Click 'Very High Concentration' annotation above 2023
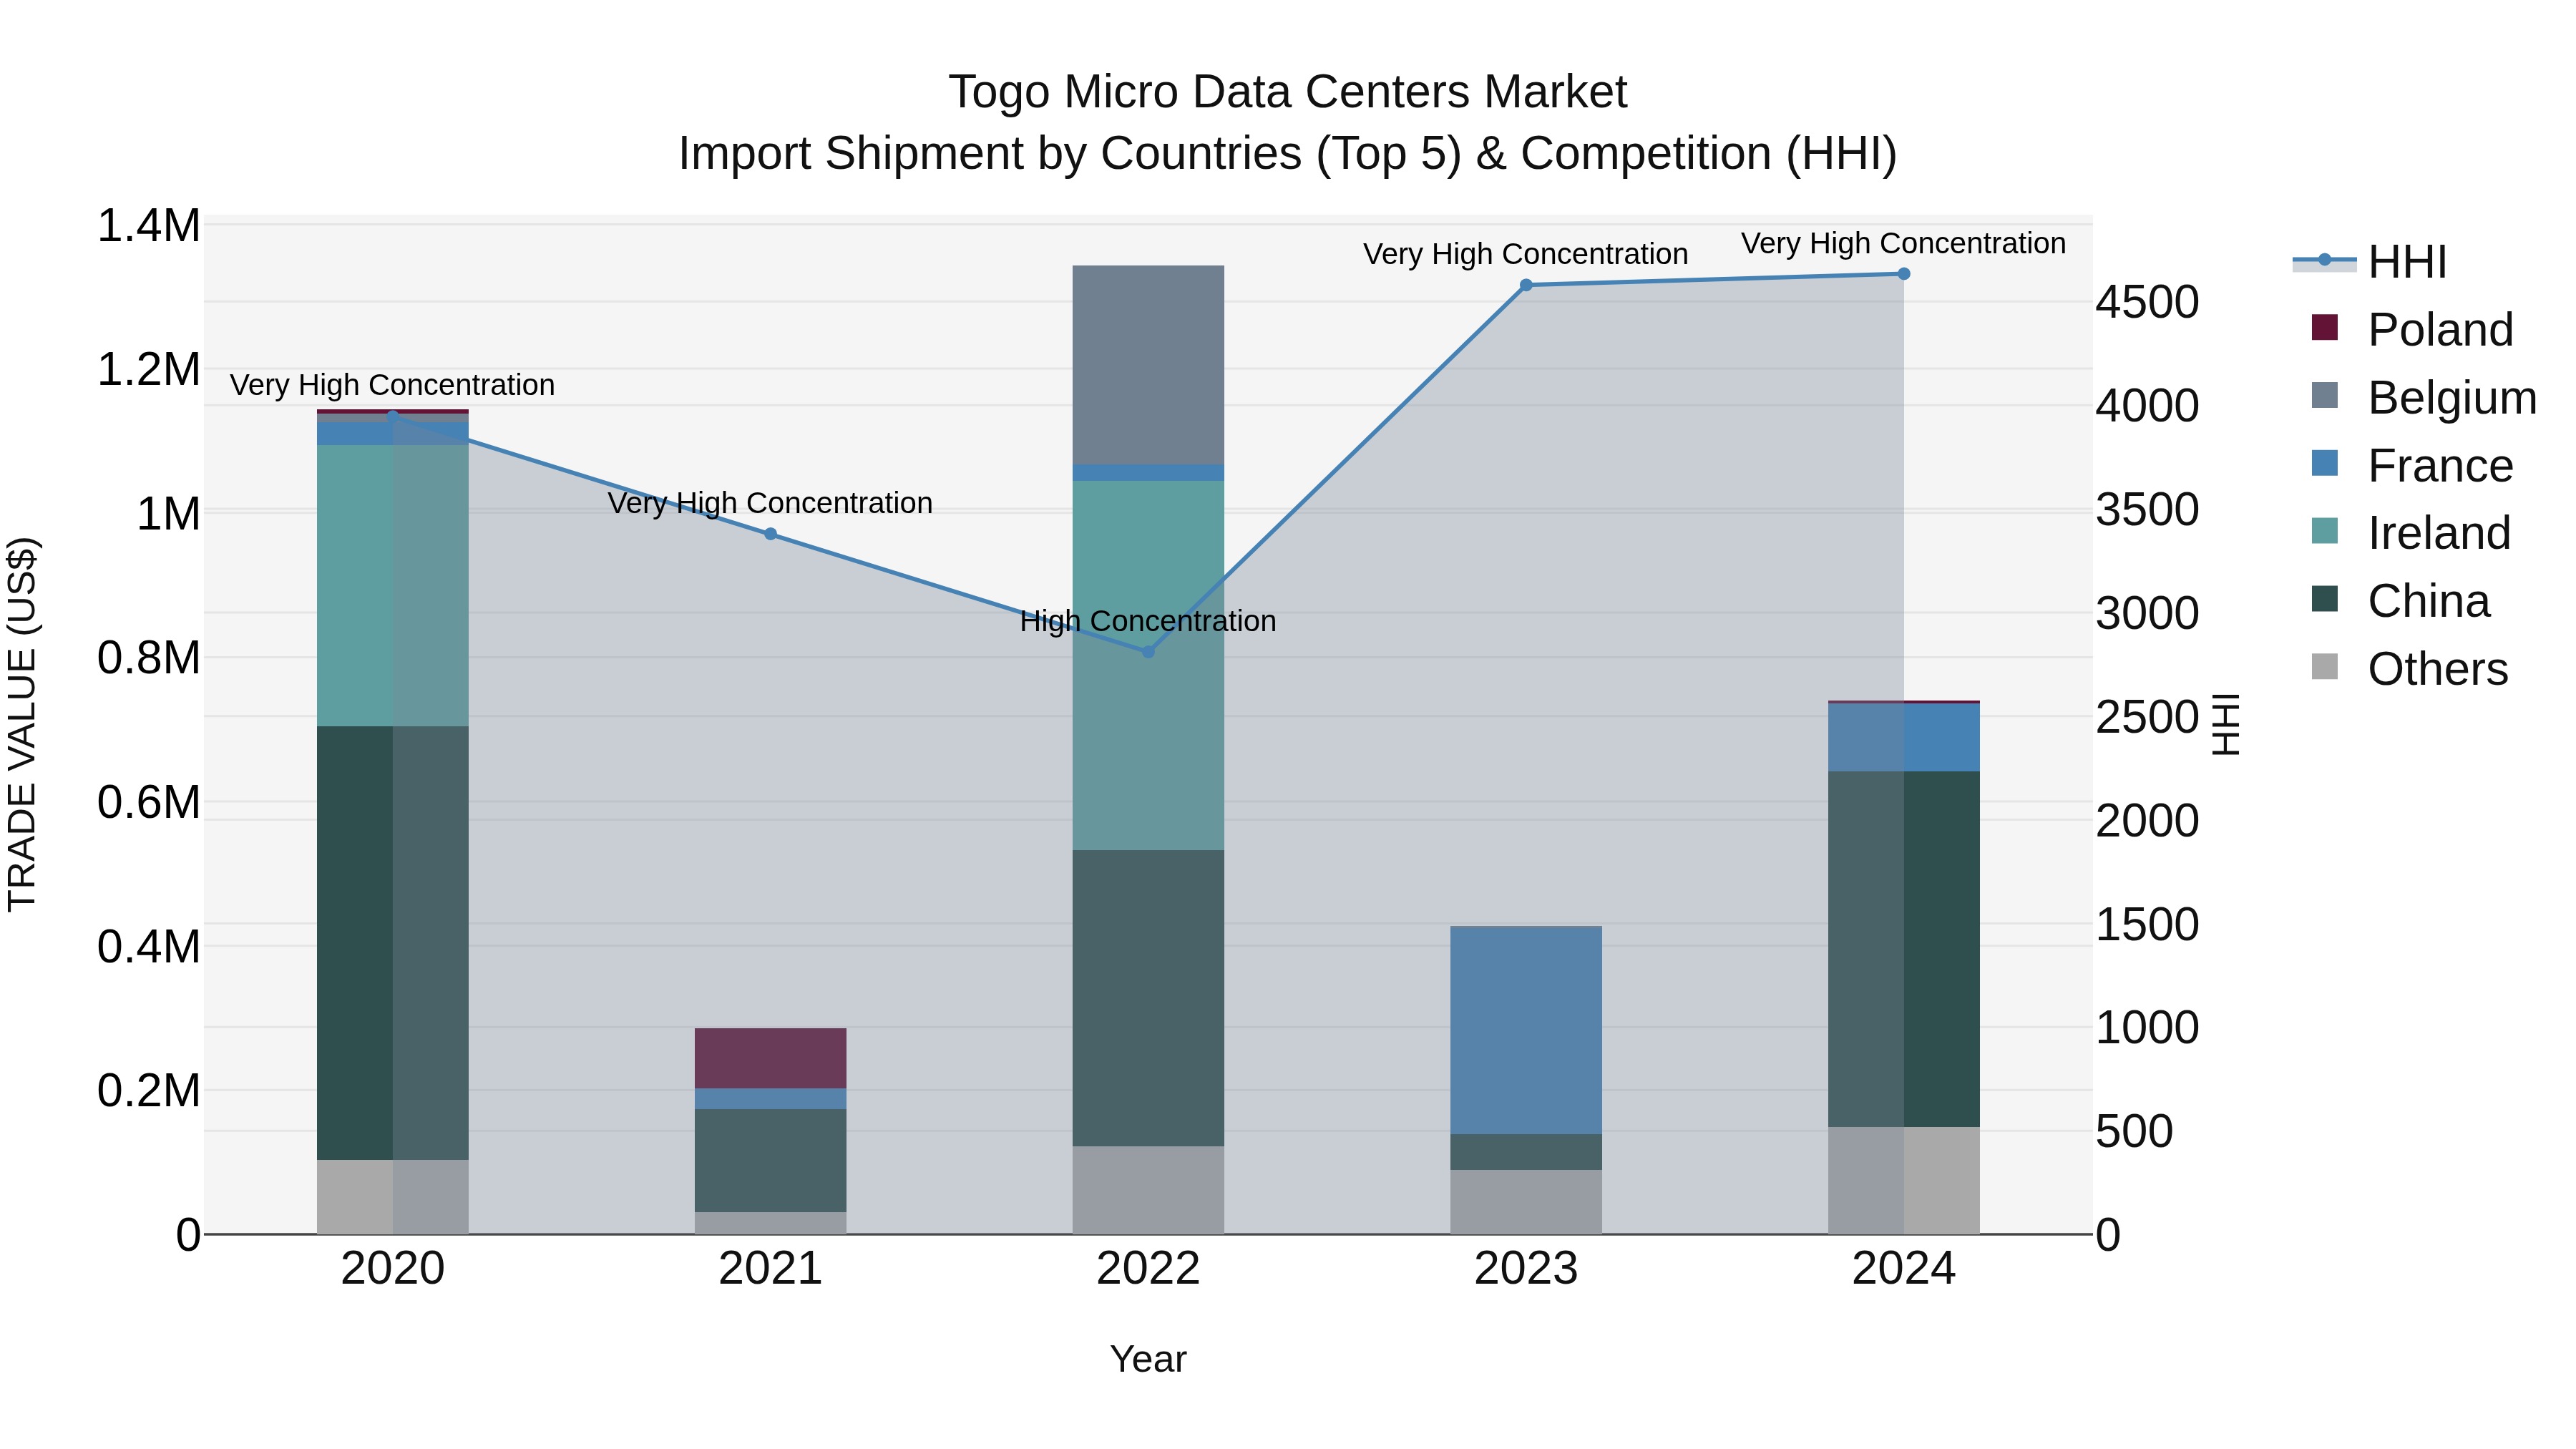Viewport: 2576px width, 1449px height. tap(1526, 254)
